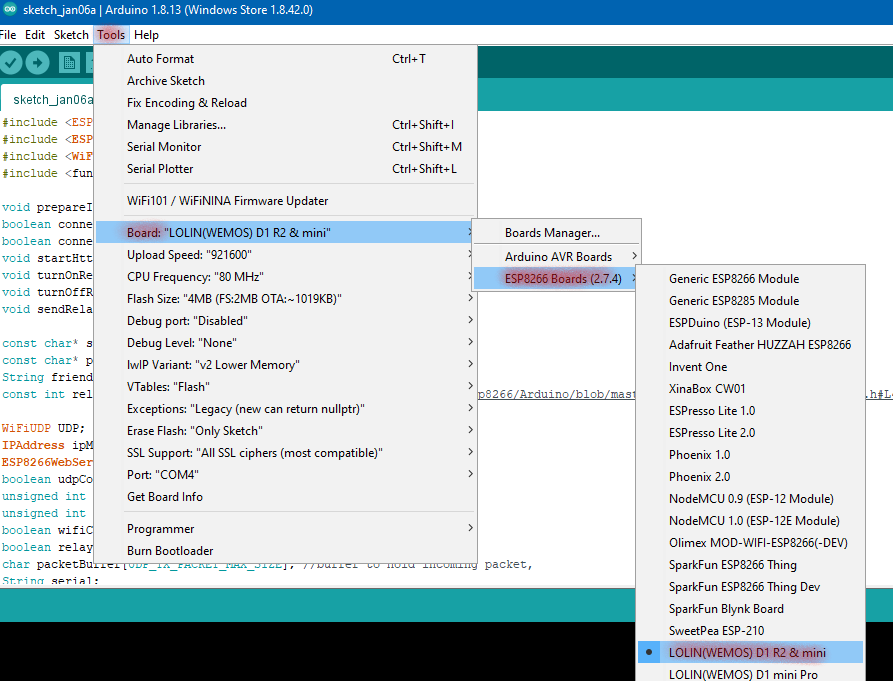Close the open Tools menu

pyautogui.click(x=111, y=35)
